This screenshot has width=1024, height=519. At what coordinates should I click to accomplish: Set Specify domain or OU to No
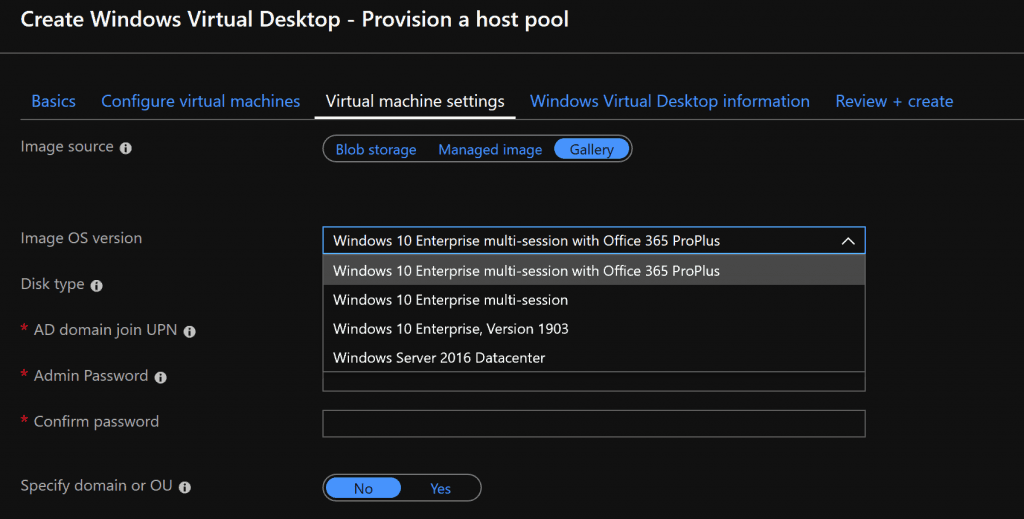coord(363,488)
